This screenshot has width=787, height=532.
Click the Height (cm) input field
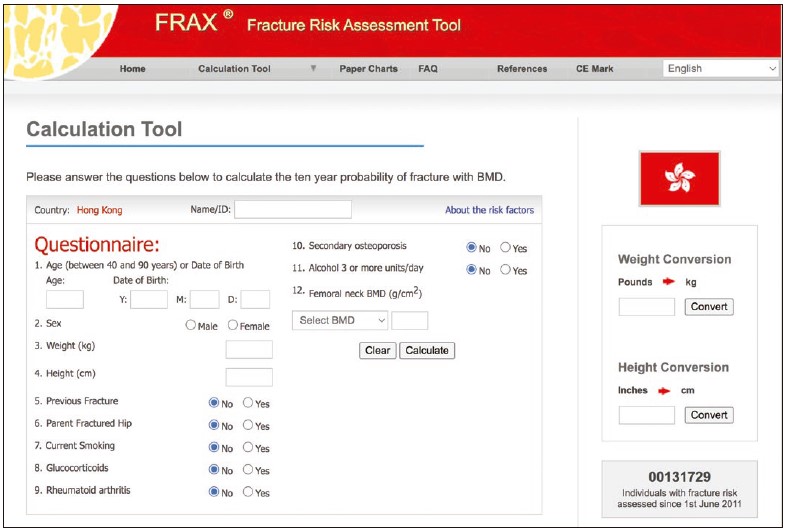tap(249, 377)
